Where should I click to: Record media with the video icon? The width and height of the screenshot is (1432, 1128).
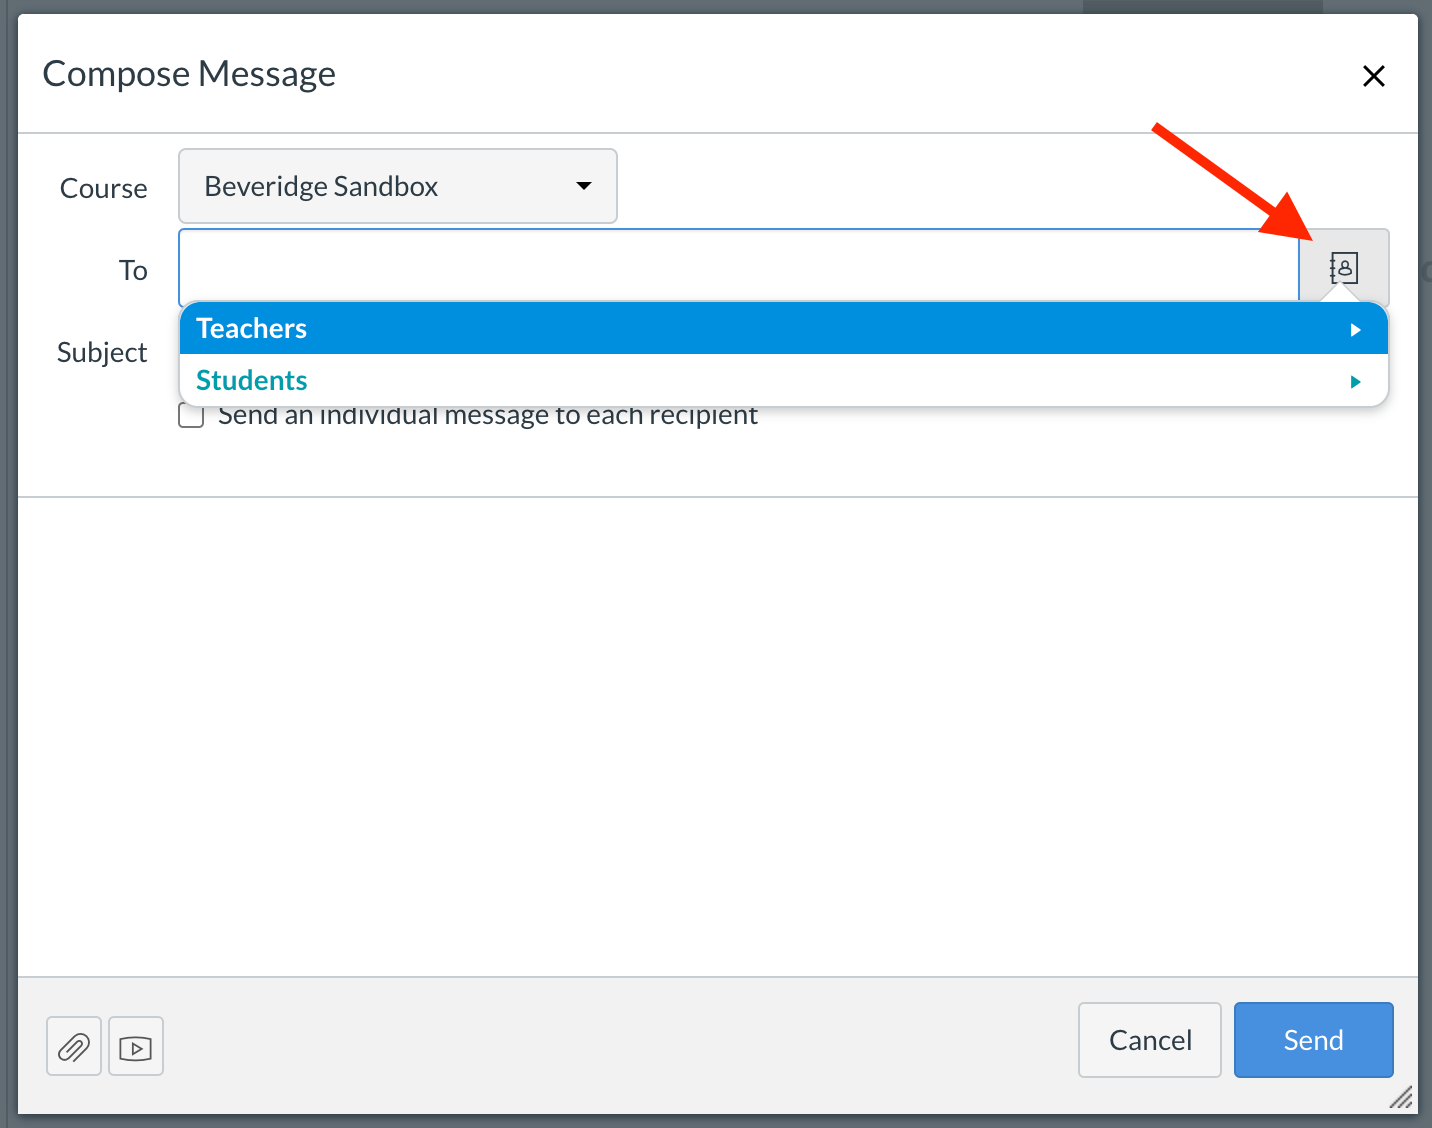tap(135, 1046)
